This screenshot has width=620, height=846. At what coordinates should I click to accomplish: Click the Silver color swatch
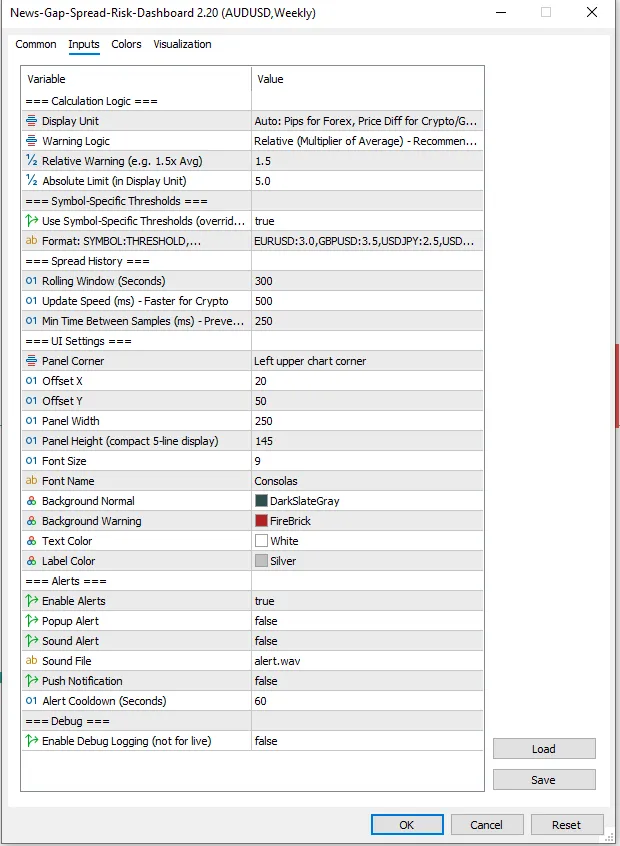coord(261,561)
